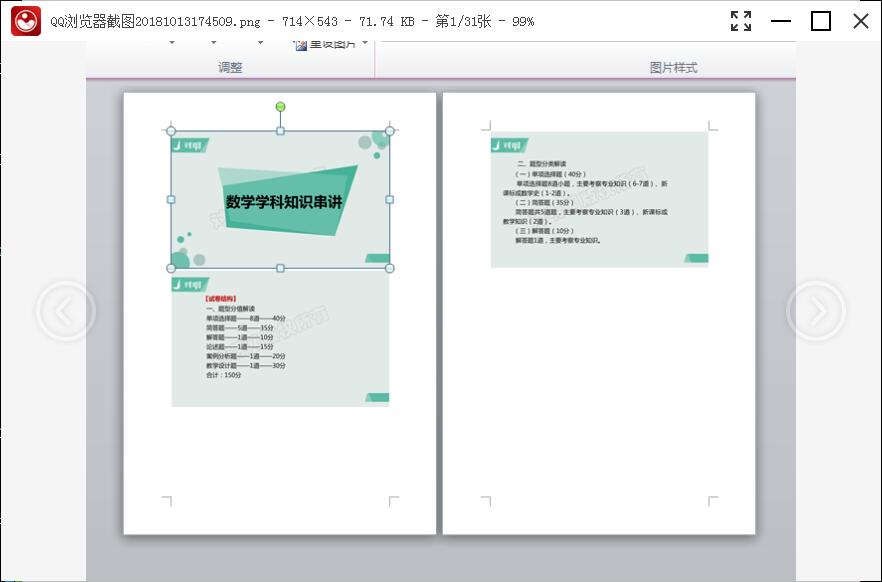The width and height of the screenshot is (882, 582).
Task: Click the 合计：150分 line in slide
Action: (223, 375)
